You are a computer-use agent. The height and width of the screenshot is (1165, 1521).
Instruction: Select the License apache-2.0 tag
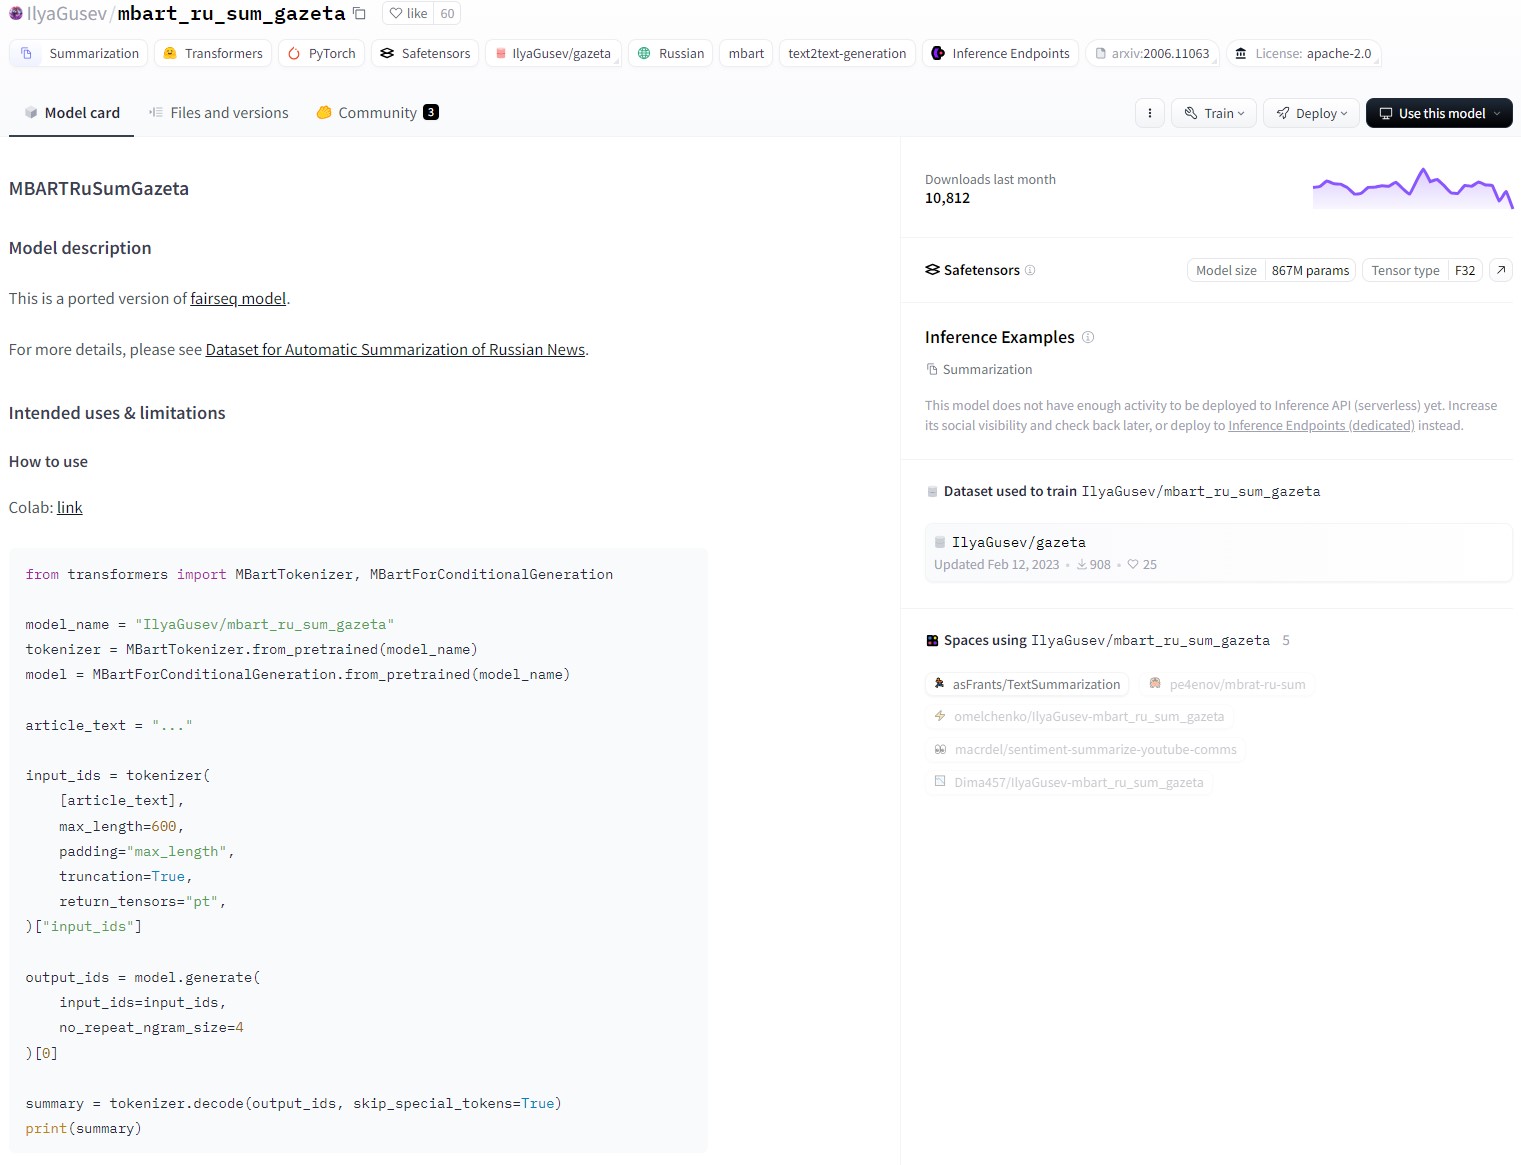click(1304, 54)
